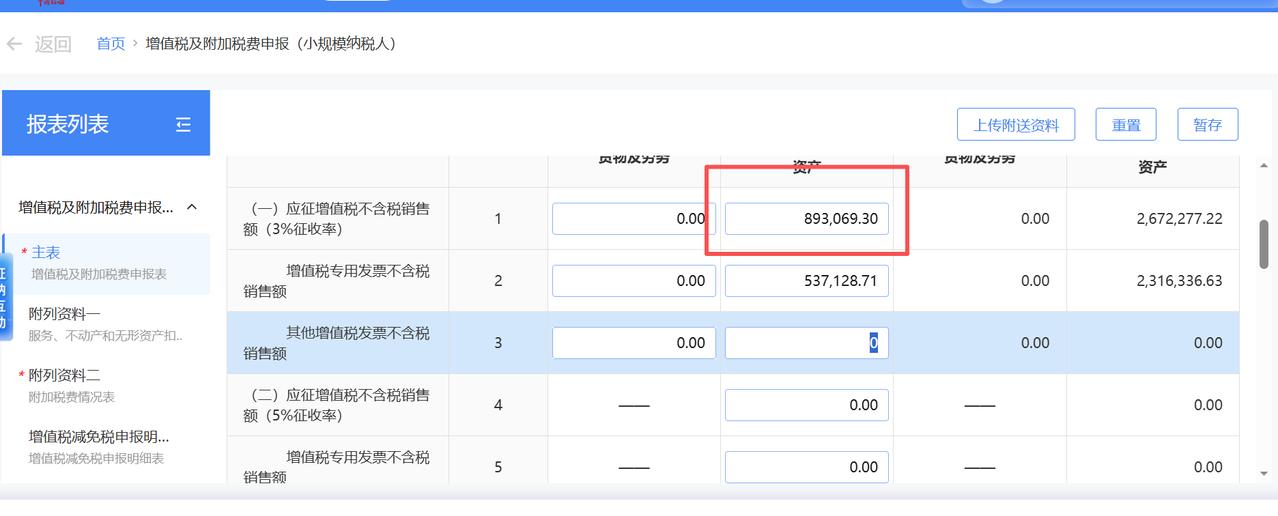The image size is (1278, 516).
Task: Edit row 1 货物及劳务 field 0.00
Action: click(633, 219)
